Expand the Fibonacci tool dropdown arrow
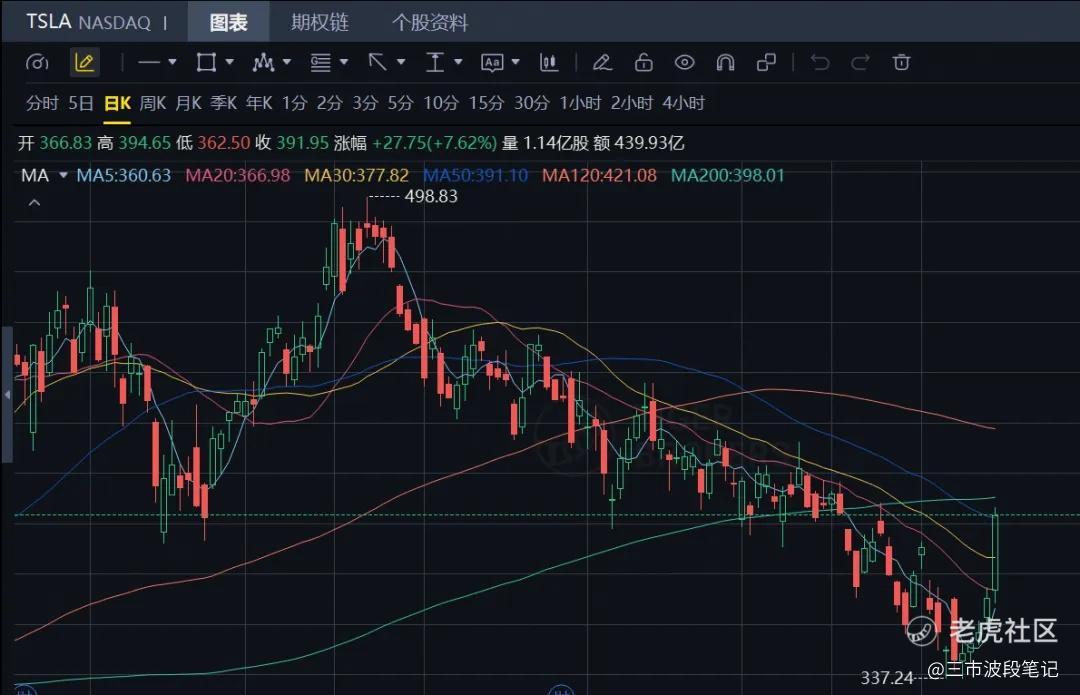Image resolution: width=1080 pixels, height=695 pixels. [x=344, y=63]
